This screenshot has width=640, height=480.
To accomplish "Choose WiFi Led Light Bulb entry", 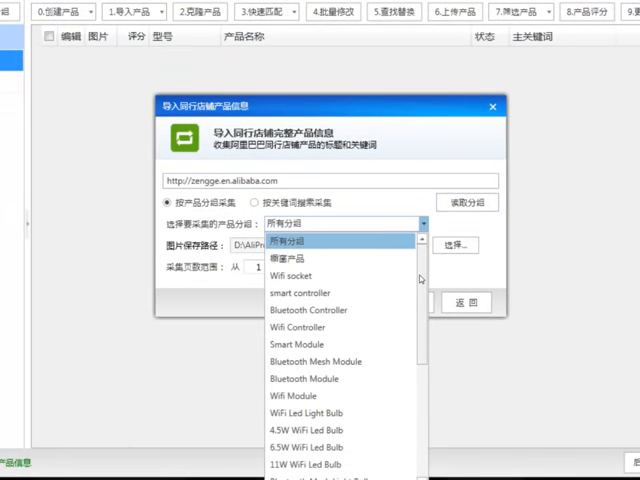I will tap(340, 413).
